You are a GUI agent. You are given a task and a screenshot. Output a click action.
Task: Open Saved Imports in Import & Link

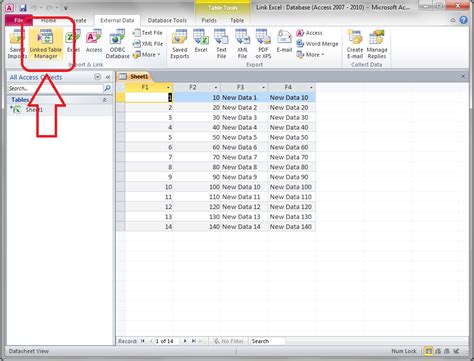click(x=17, y=44)
